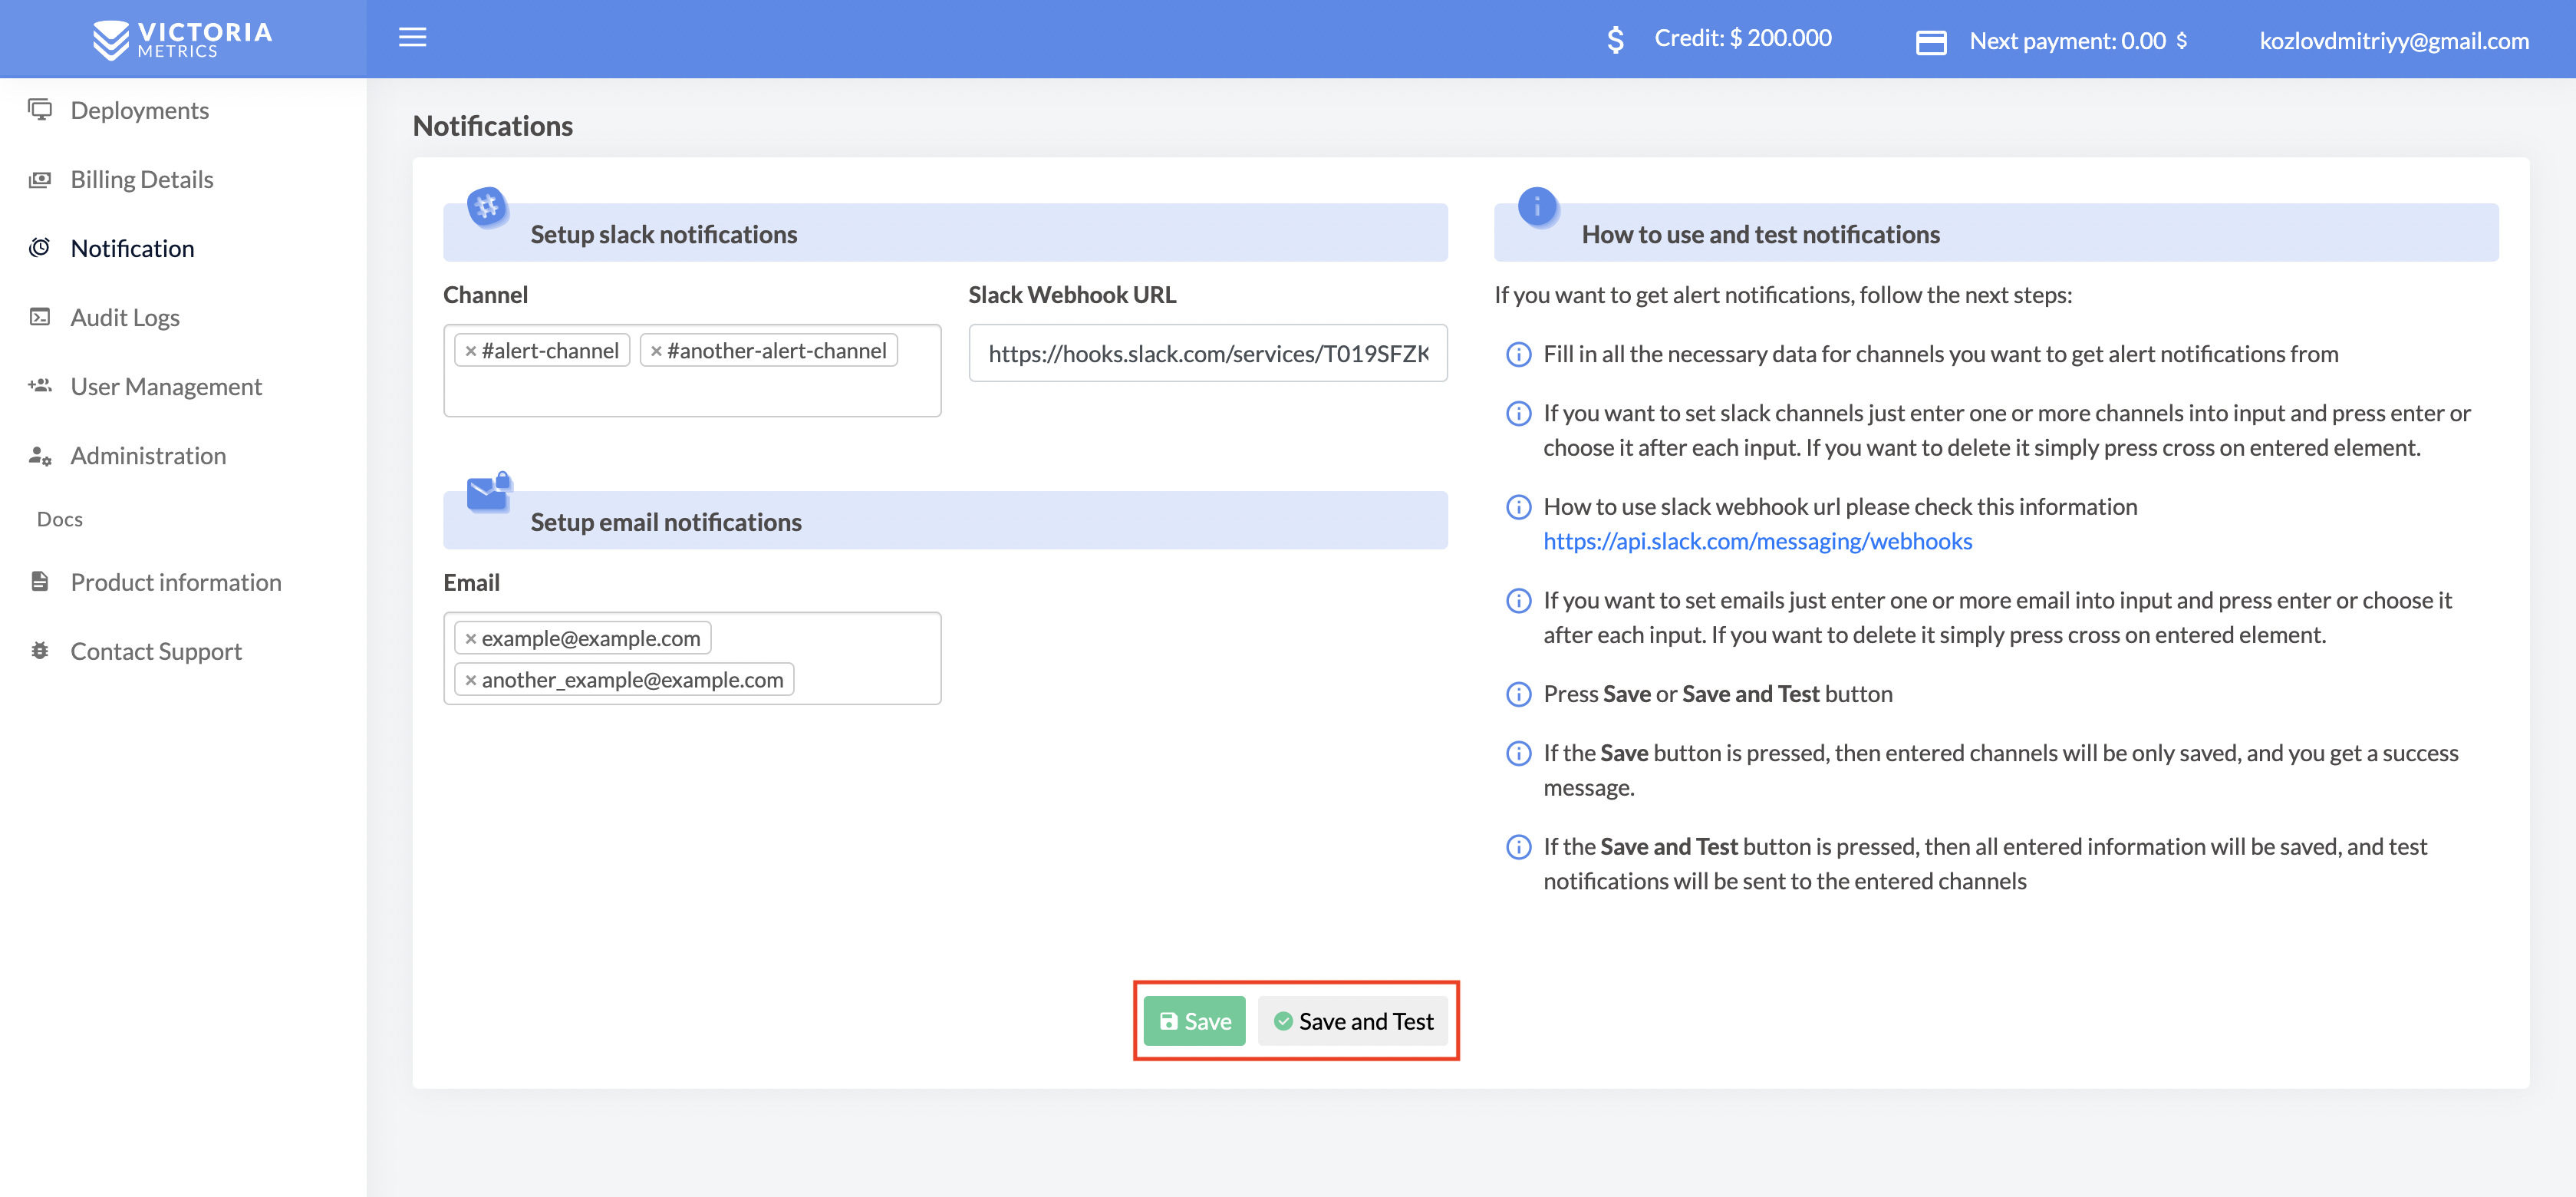This screenshot has height=1197, width=2576.
Task: Click the 'Slack Webhook URL' label
Action: [x=1072, y=295]
